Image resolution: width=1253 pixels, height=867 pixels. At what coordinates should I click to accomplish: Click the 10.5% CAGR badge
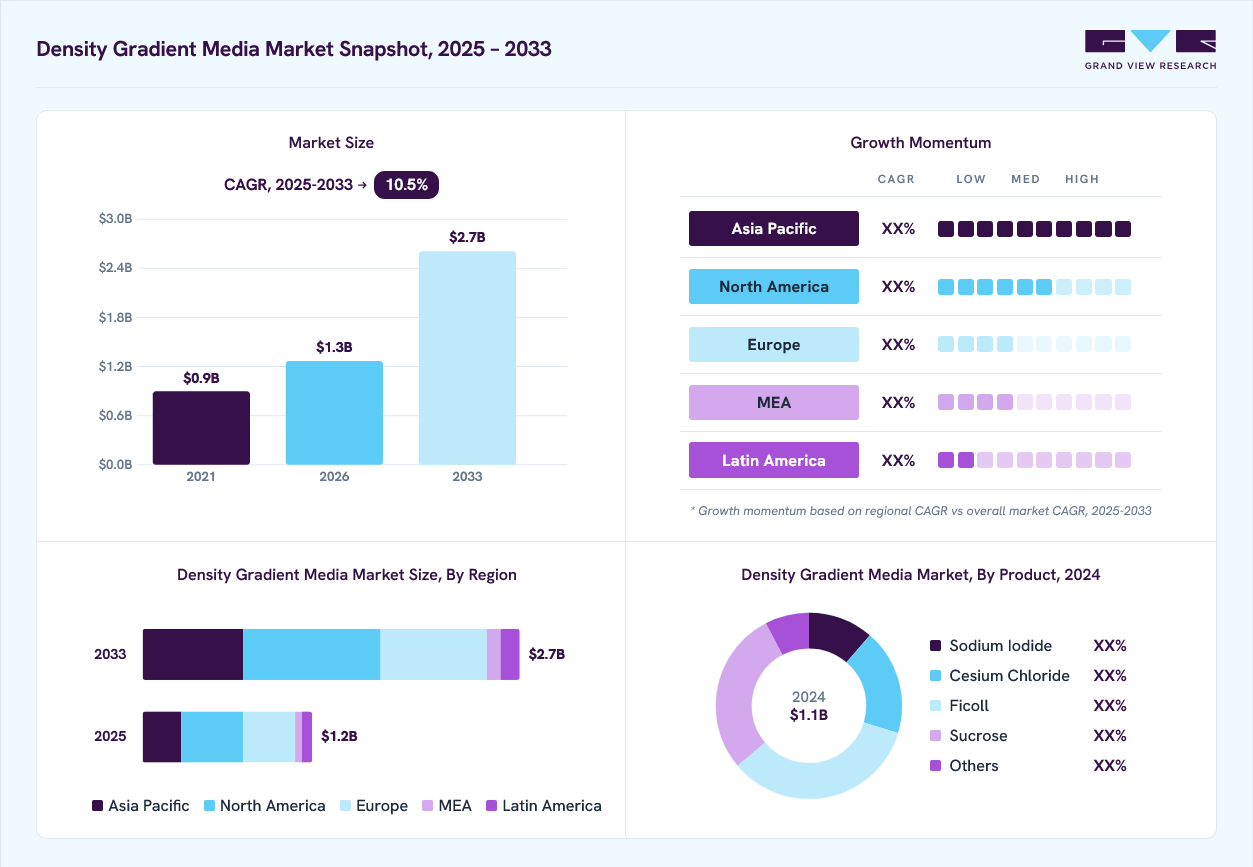(406, 184)
